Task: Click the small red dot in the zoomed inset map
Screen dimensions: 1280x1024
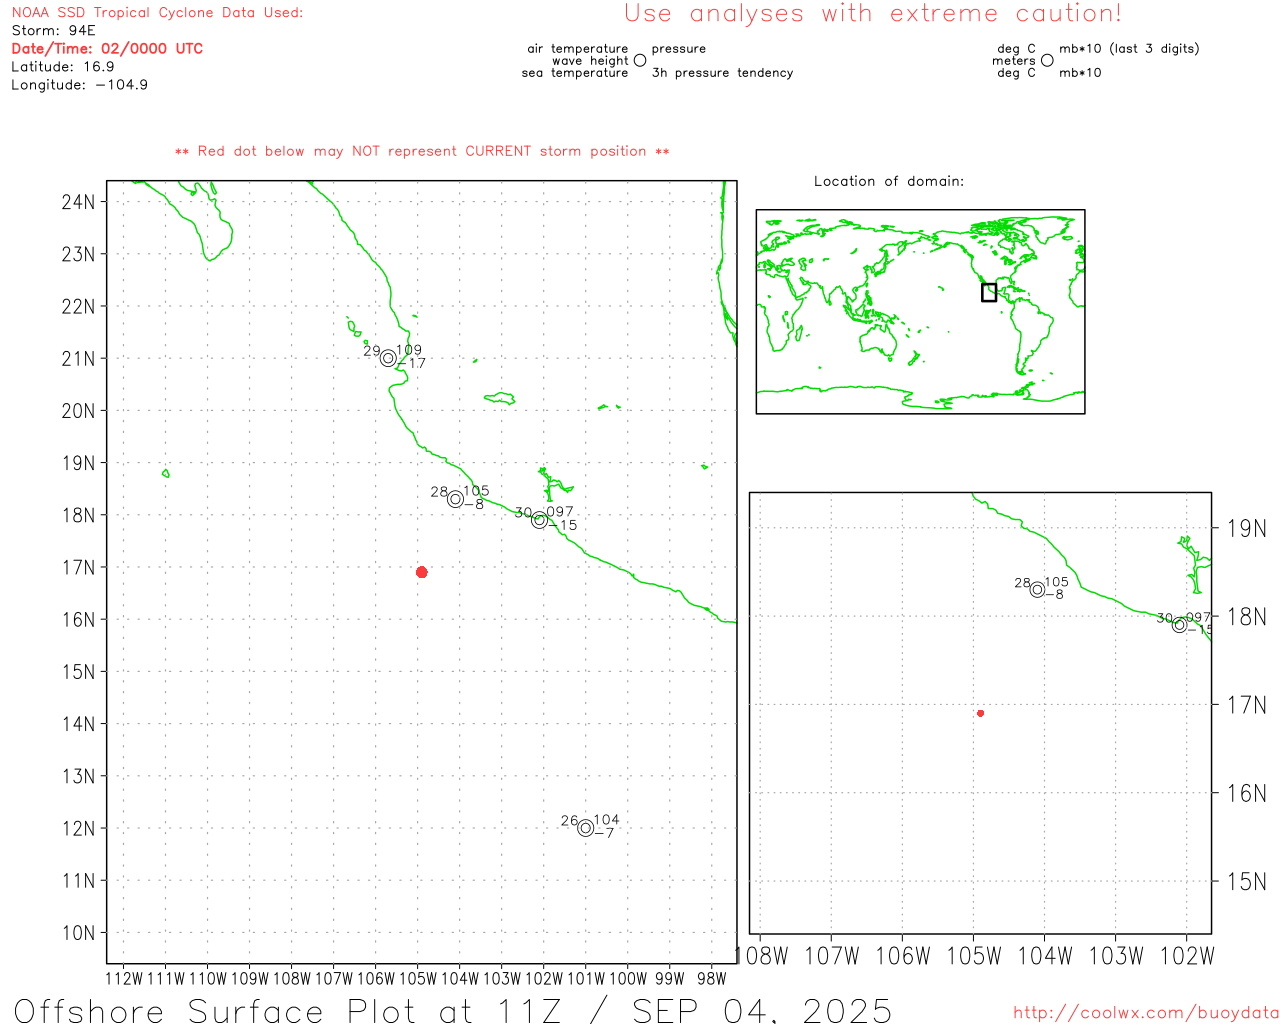Action: (981, 713)
